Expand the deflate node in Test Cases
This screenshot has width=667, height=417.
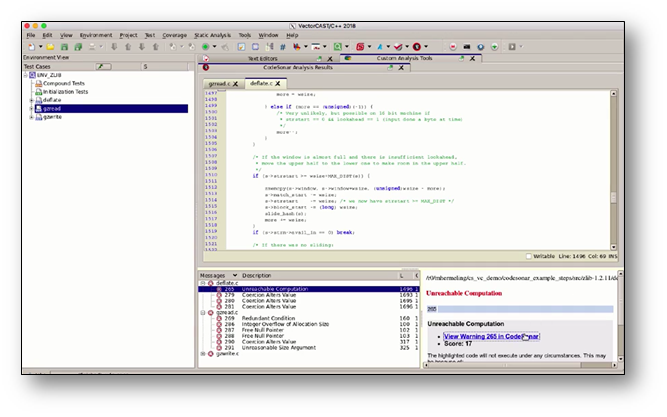(32, 100)
